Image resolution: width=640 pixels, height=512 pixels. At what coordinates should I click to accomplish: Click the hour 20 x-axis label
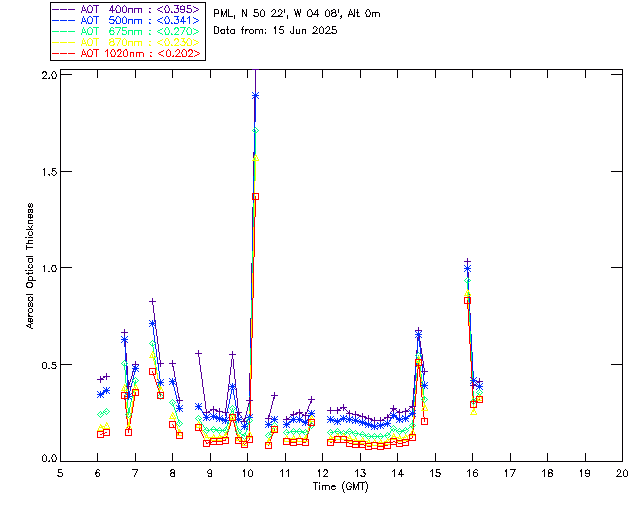[x=622, y=473]
